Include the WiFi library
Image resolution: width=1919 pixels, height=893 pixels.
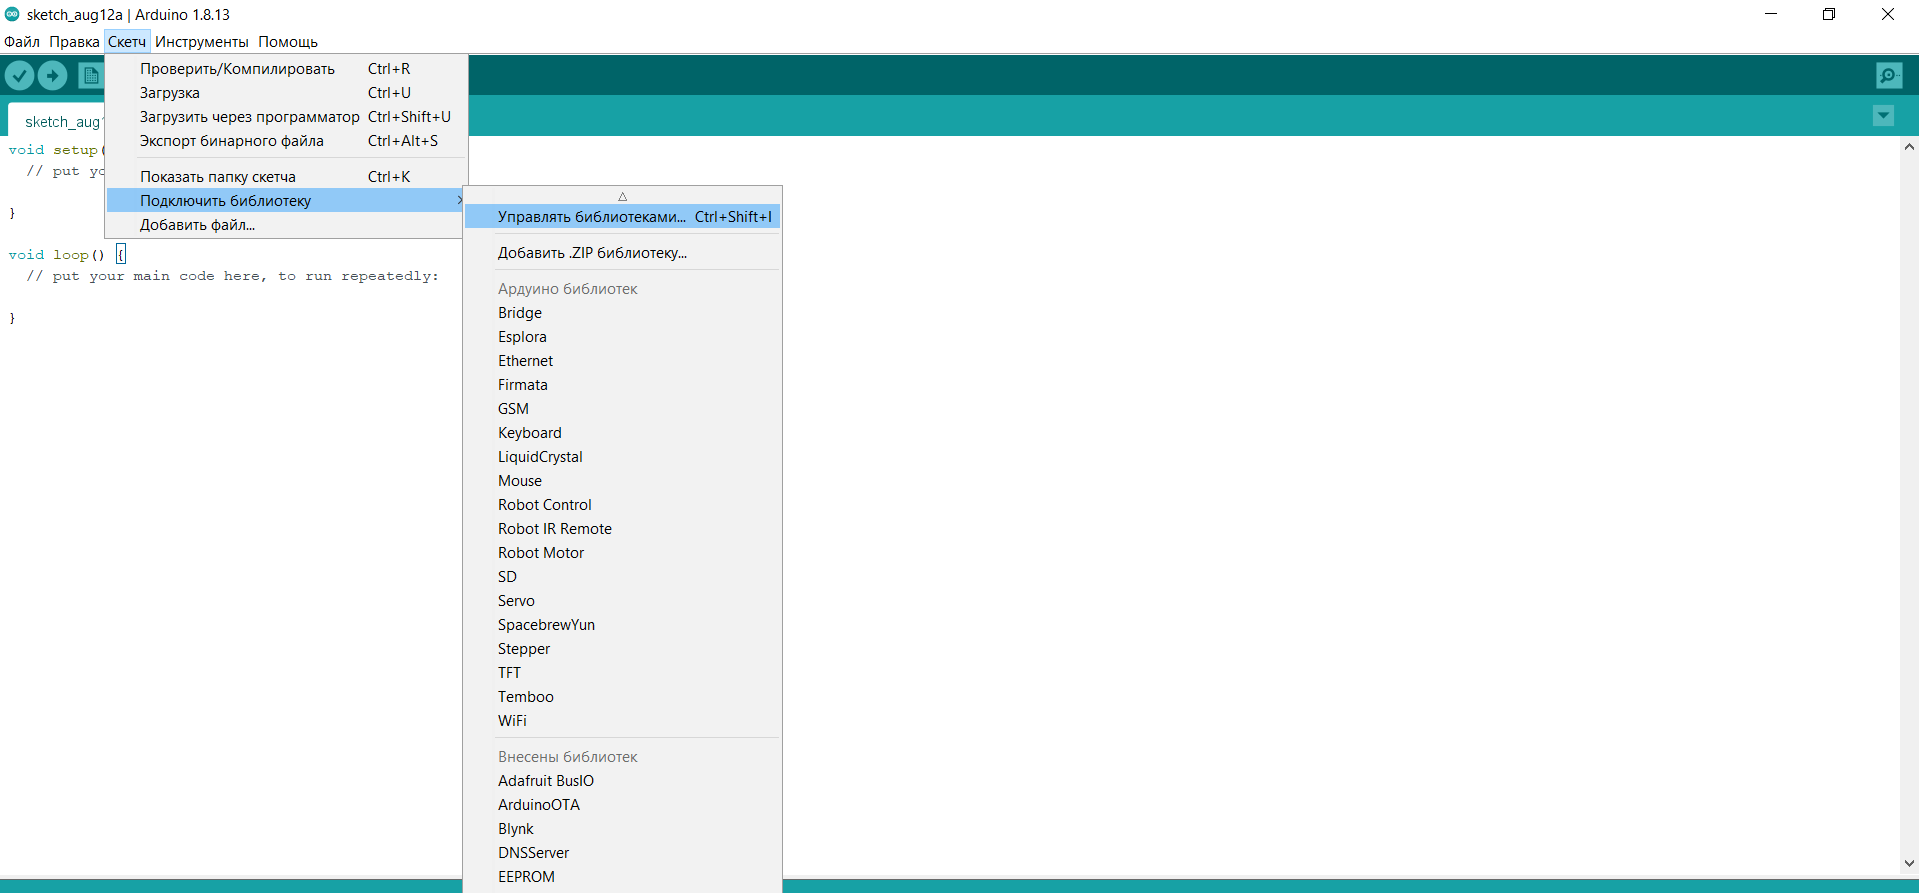(622, 721)
